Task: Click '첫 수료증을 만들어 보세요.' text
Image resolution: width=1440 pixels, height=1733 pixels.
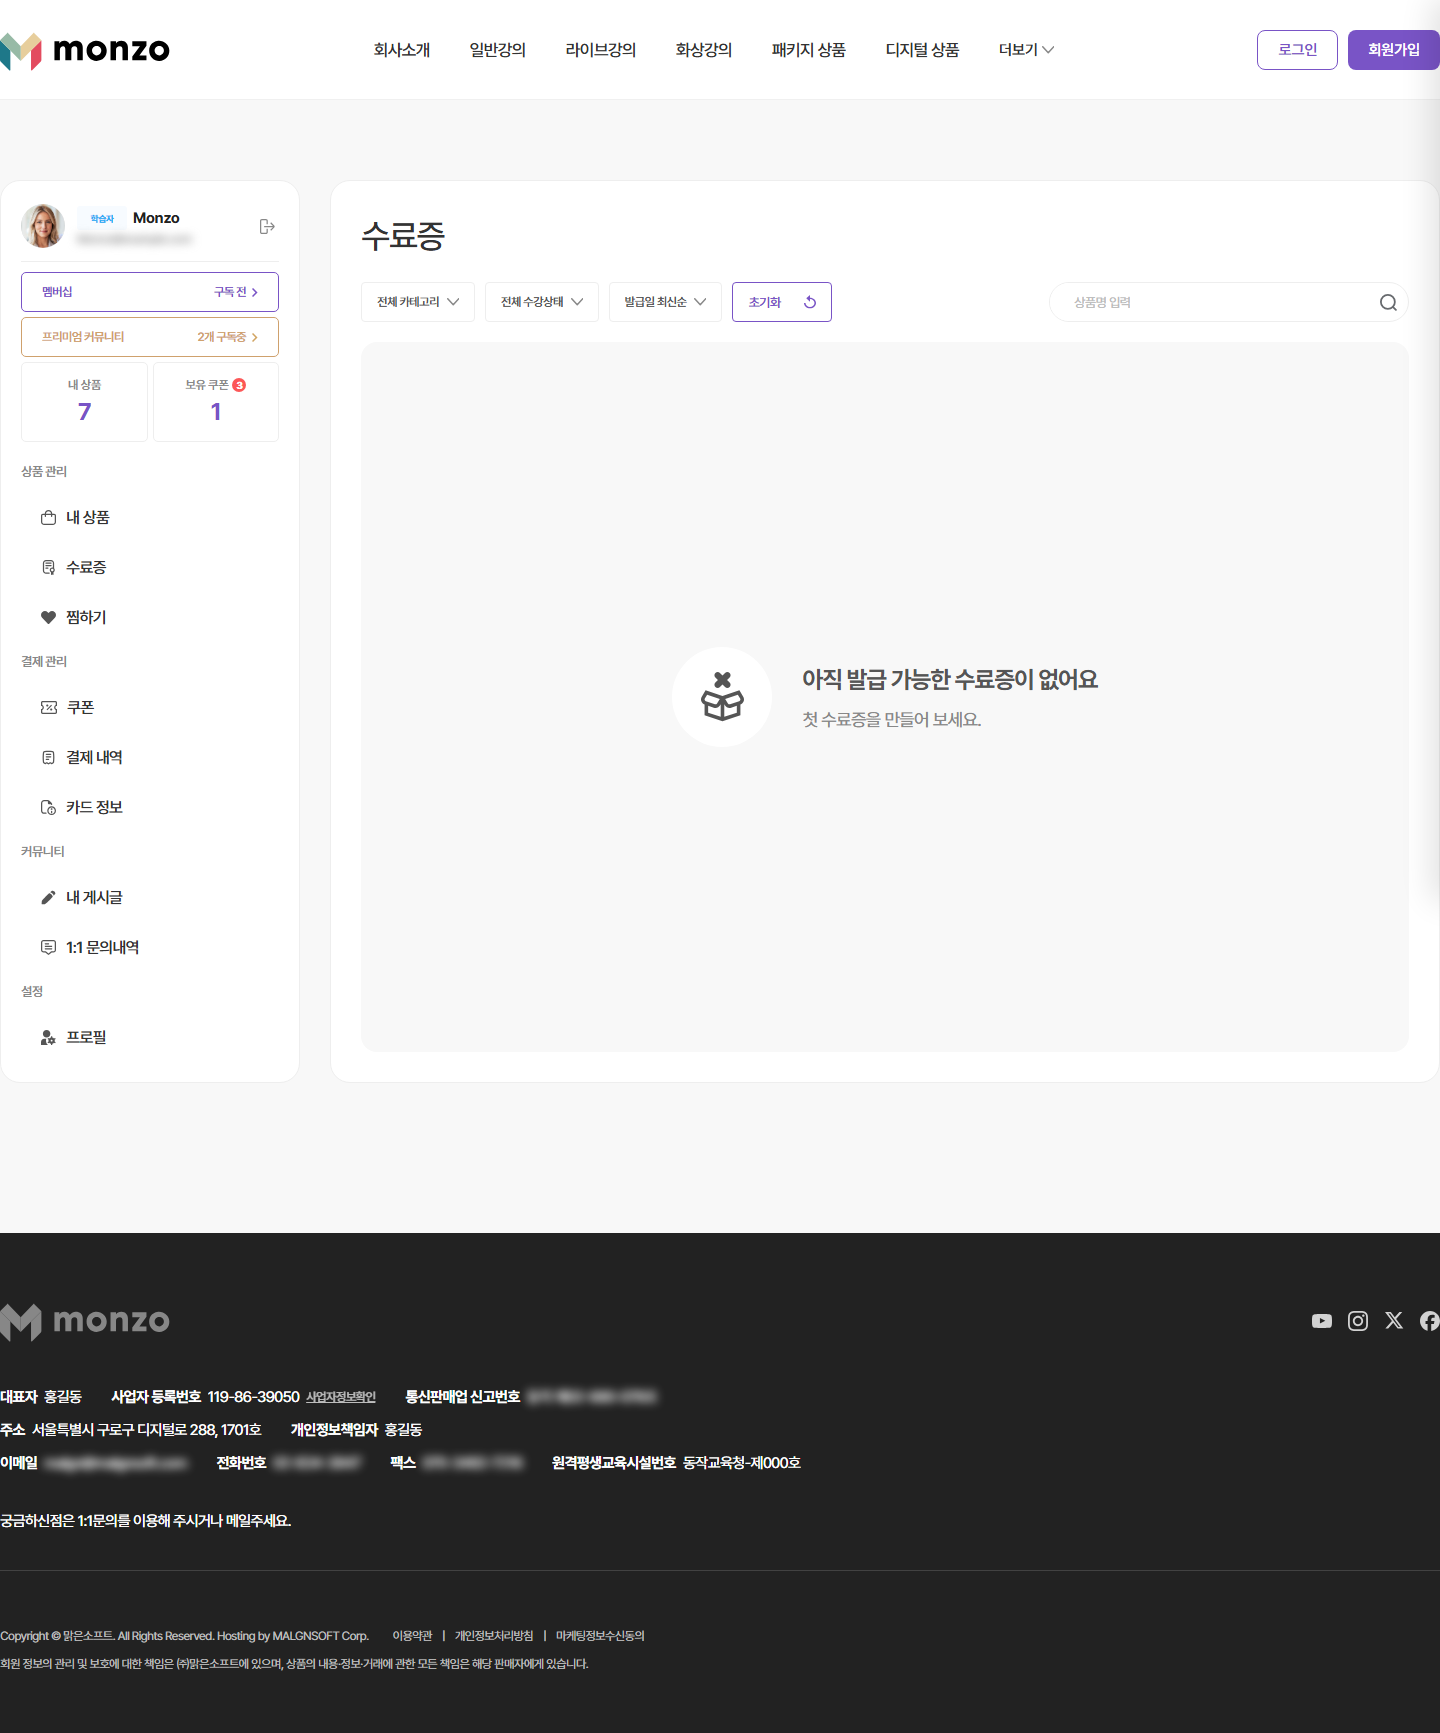Action: pyautogui.click(x=892, y=719)
